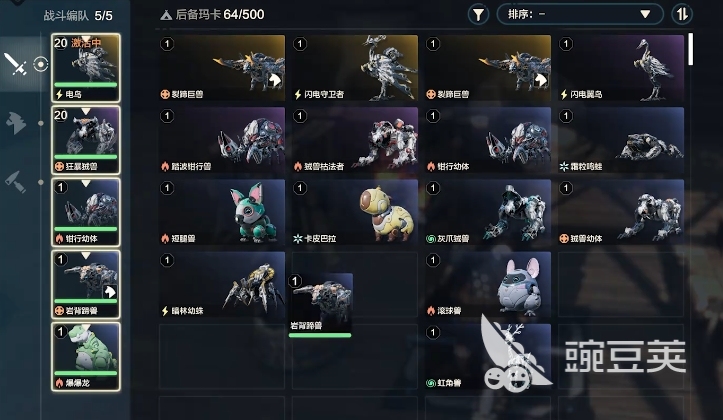Switch to the axe gathering team tab
Viewport: 723px width, 420px height.
tap(16, 123)
